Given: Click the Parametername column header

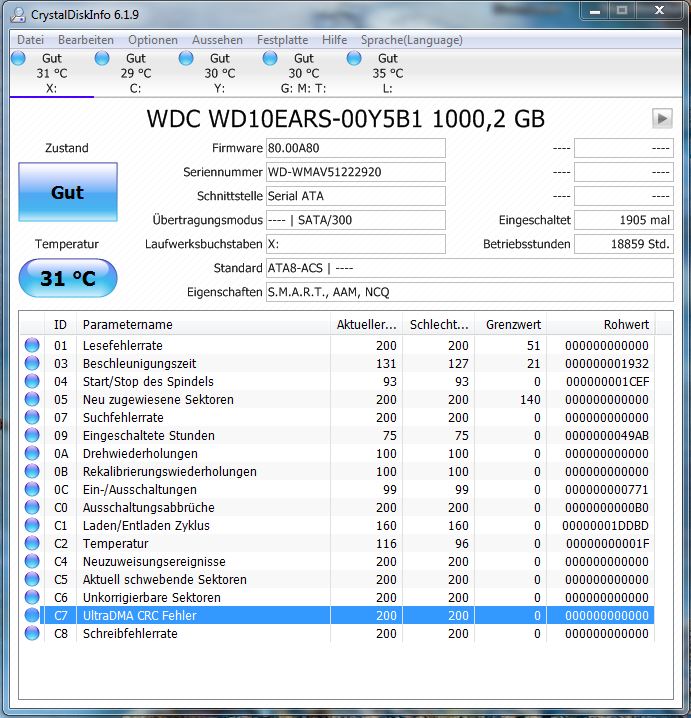Looking at the screenshot, I should tap(203, 325).
